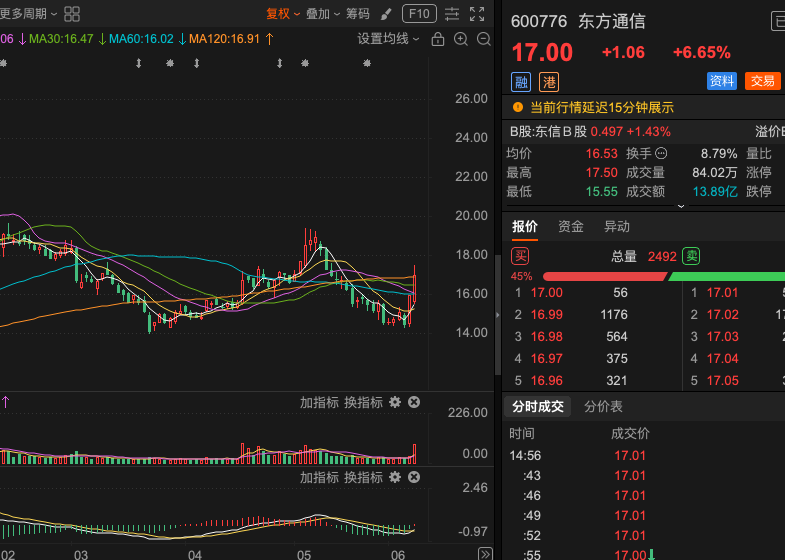Click the 融 margin trading badge
The image size is (785, 560).
point(521,82)
